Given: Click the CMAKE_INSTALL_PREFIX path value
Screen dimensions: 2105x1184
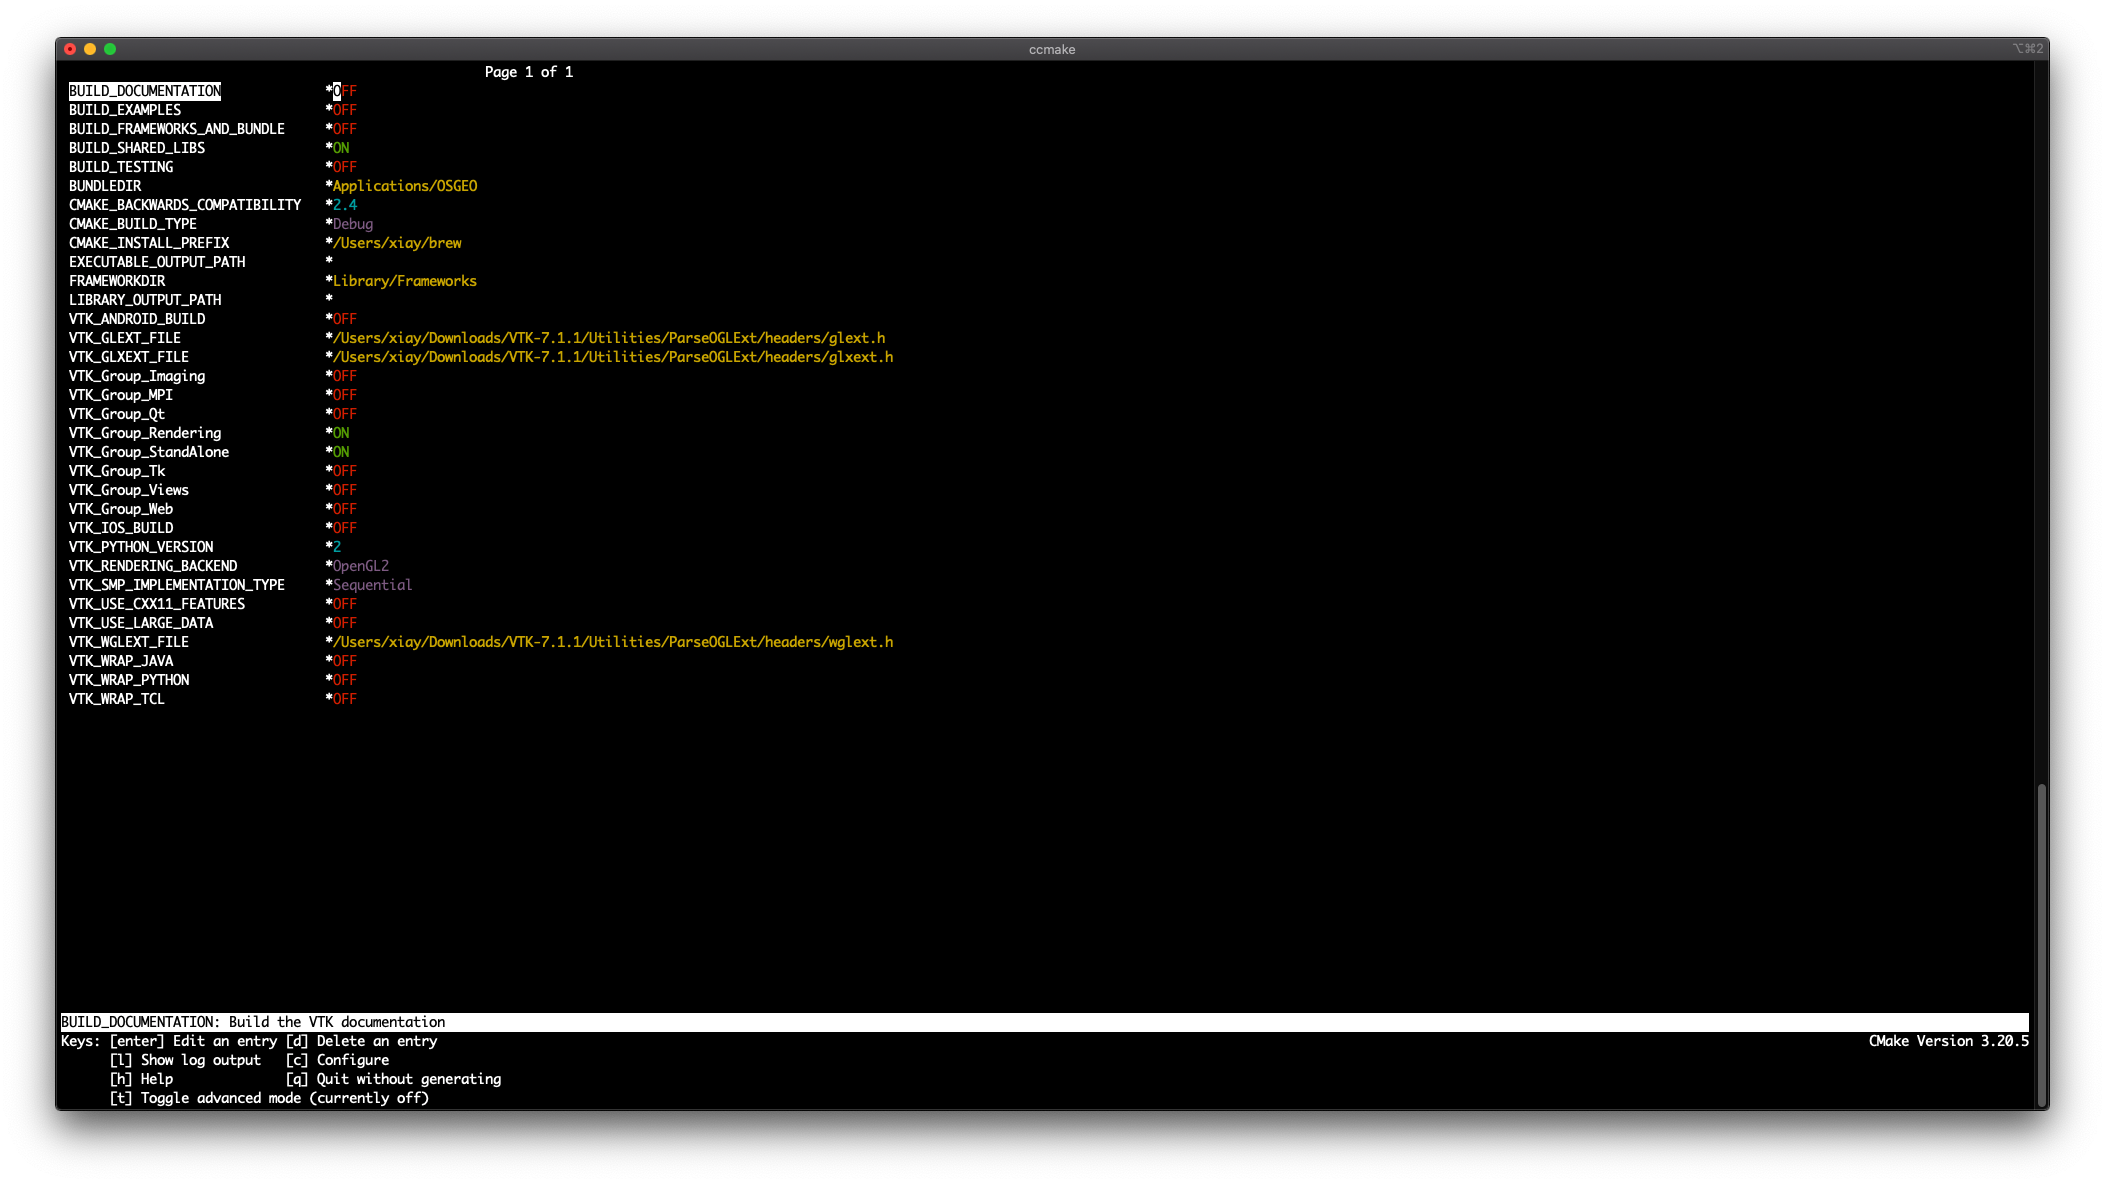Looking at the screenshot, I should pyautogui.click(x=397, y=243).
